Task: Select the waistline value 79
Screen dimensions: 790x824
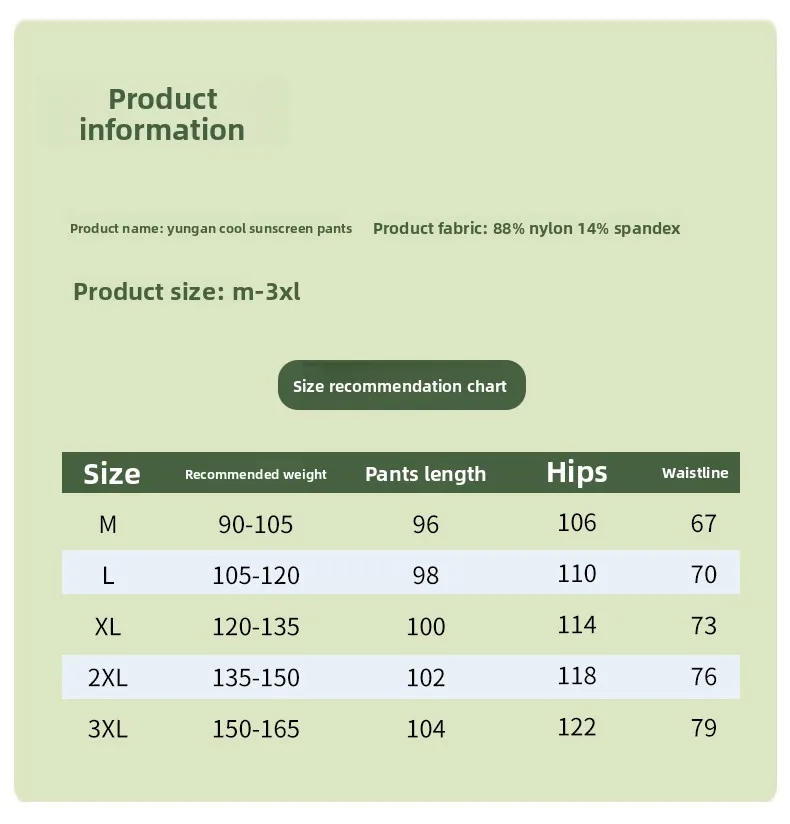Action: click(704, 728)
